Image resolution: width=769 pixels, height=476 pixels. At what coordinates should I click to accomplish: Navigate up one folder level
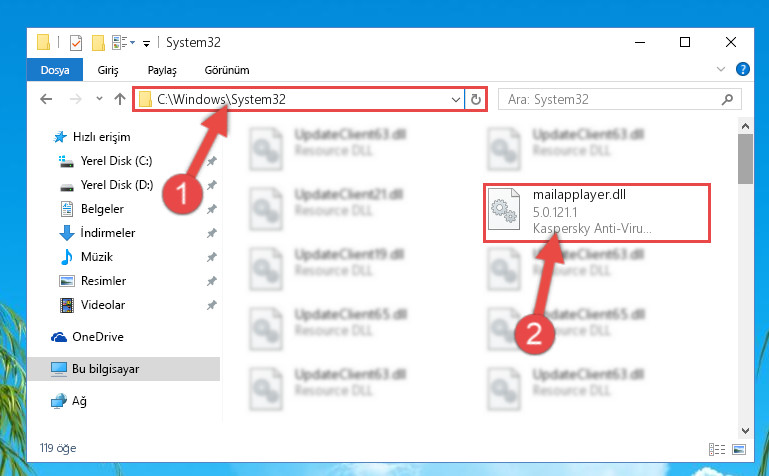120,99
